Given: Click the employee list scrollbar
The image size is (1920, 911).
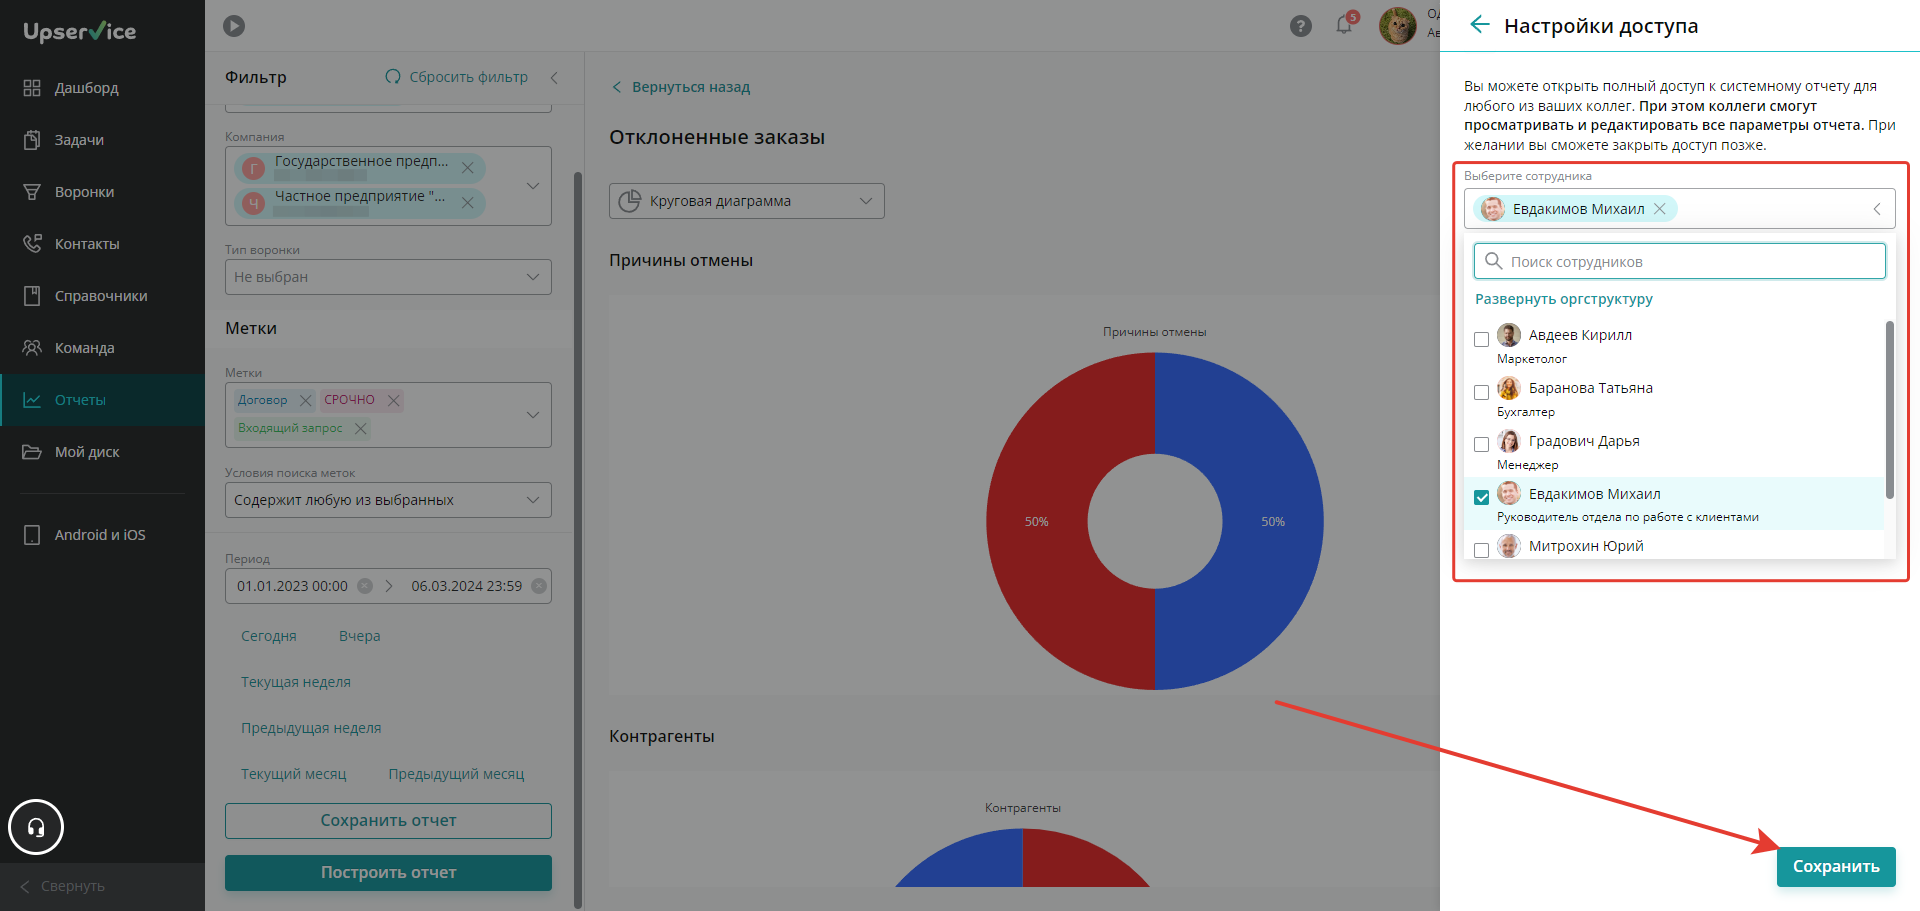Looking at the screenshot, I should [x=1889, y=410].
